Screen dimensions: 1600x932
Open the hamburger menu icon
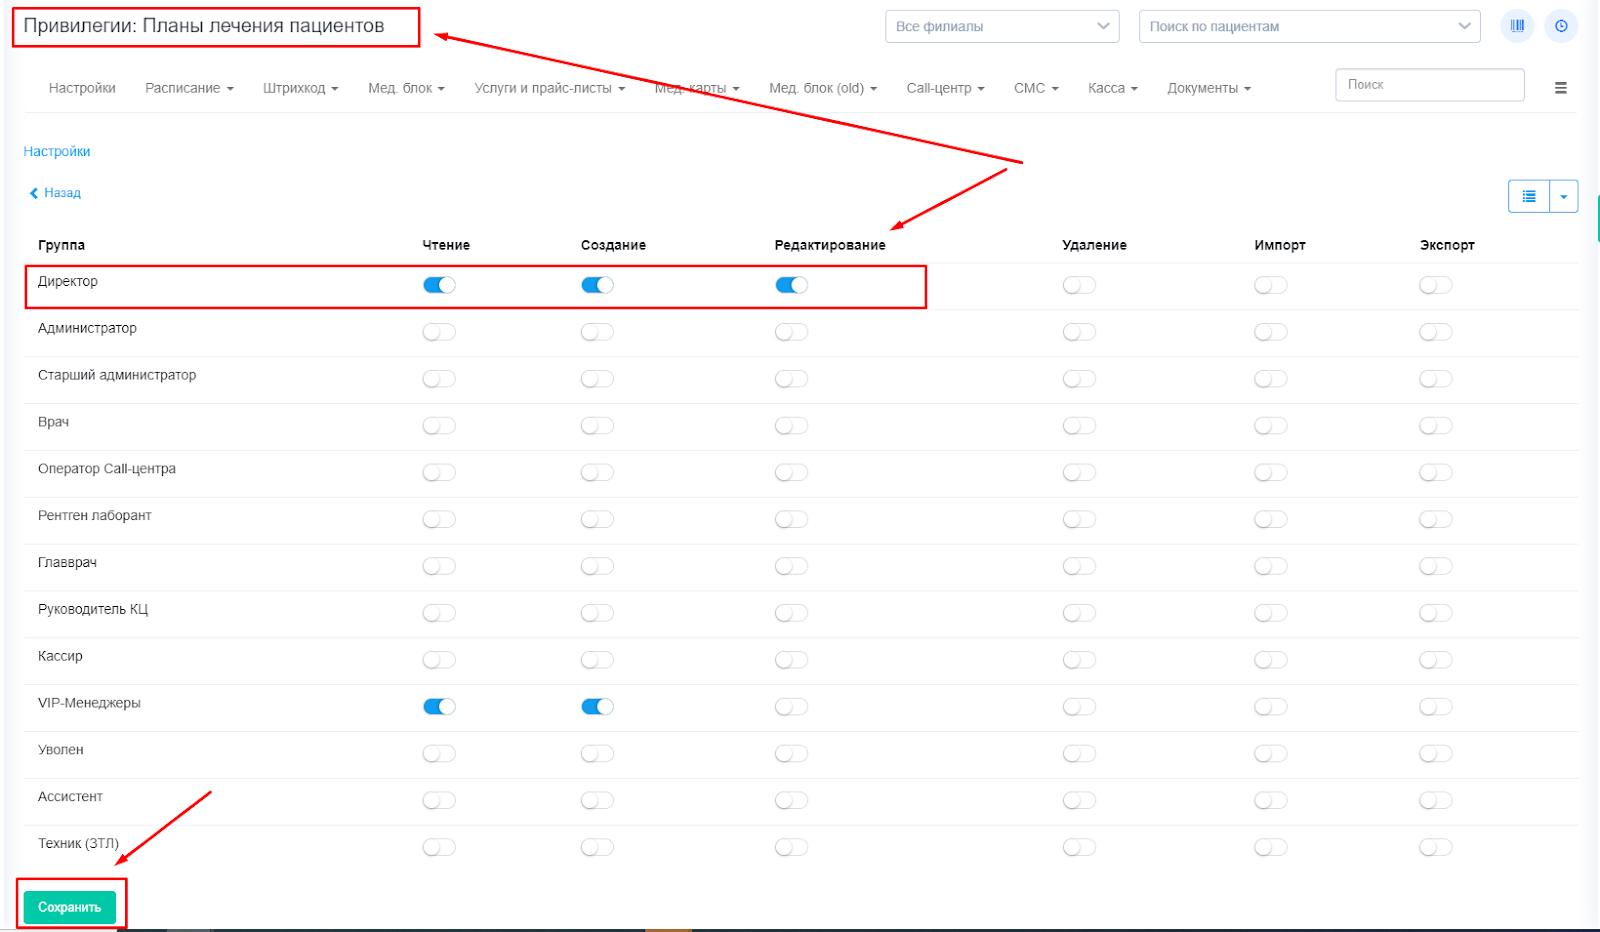(1560, 88)
